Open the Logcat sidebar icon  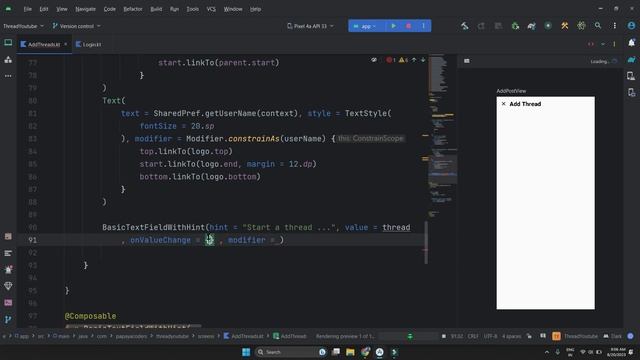[x=8, y=253]
